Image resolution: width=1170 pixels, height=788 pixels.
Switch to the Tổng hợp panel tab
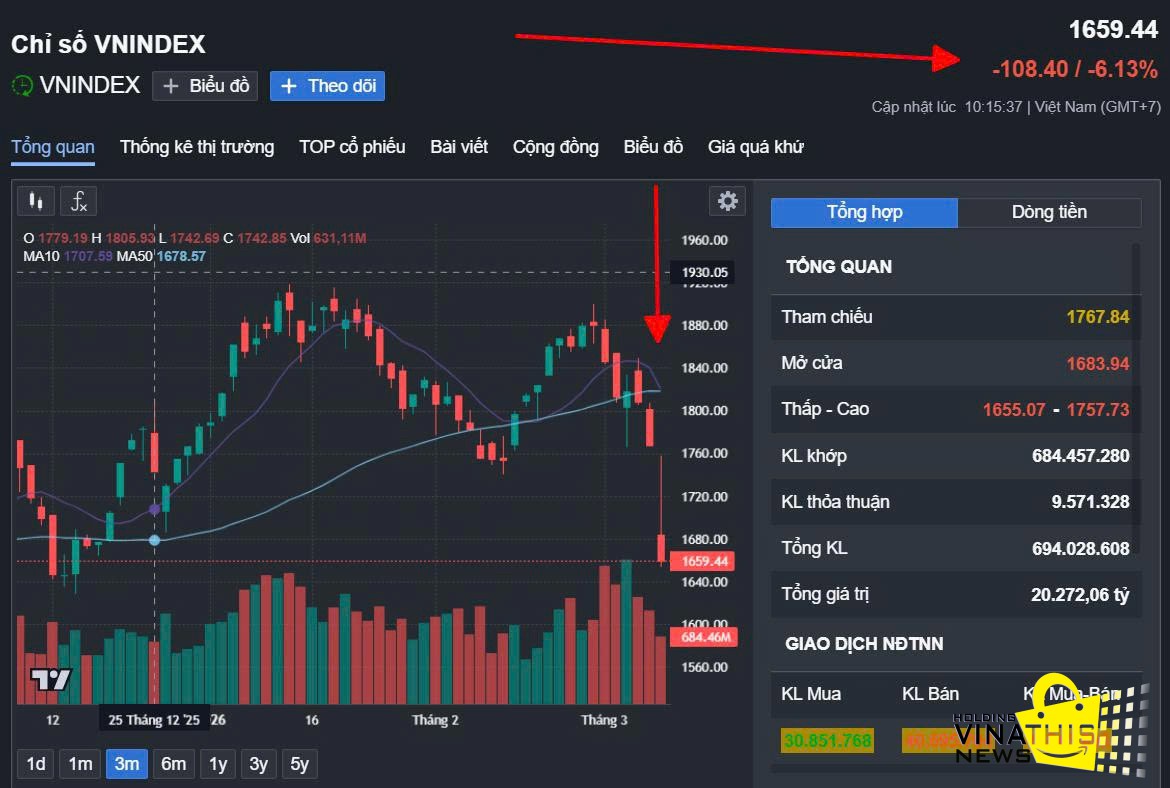[x=863, y=212]
